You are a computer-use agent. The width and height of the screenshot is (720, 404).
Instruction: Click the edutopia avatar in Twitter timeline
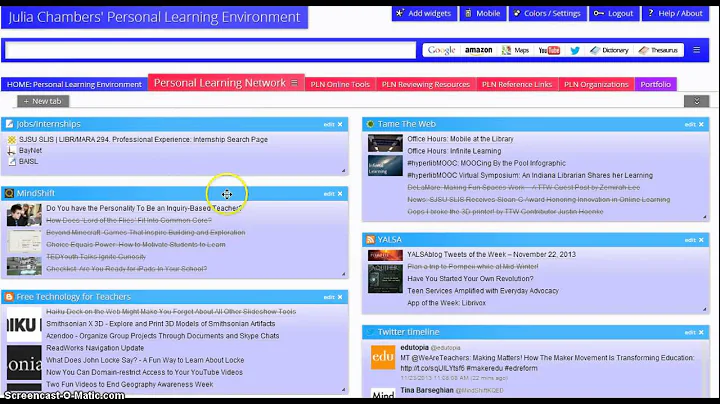click(383, 357)
